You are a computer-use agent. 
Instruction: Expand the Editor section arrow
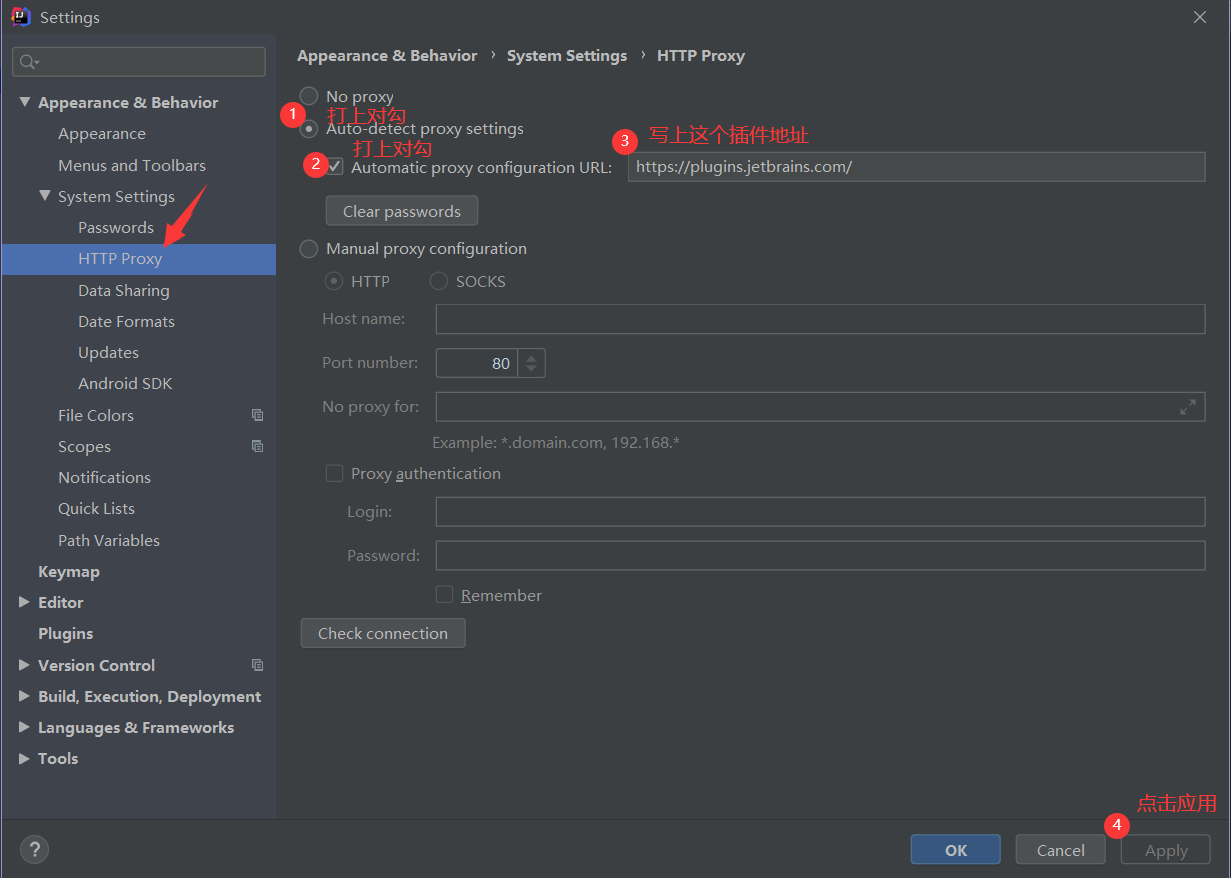click(24, 602)
